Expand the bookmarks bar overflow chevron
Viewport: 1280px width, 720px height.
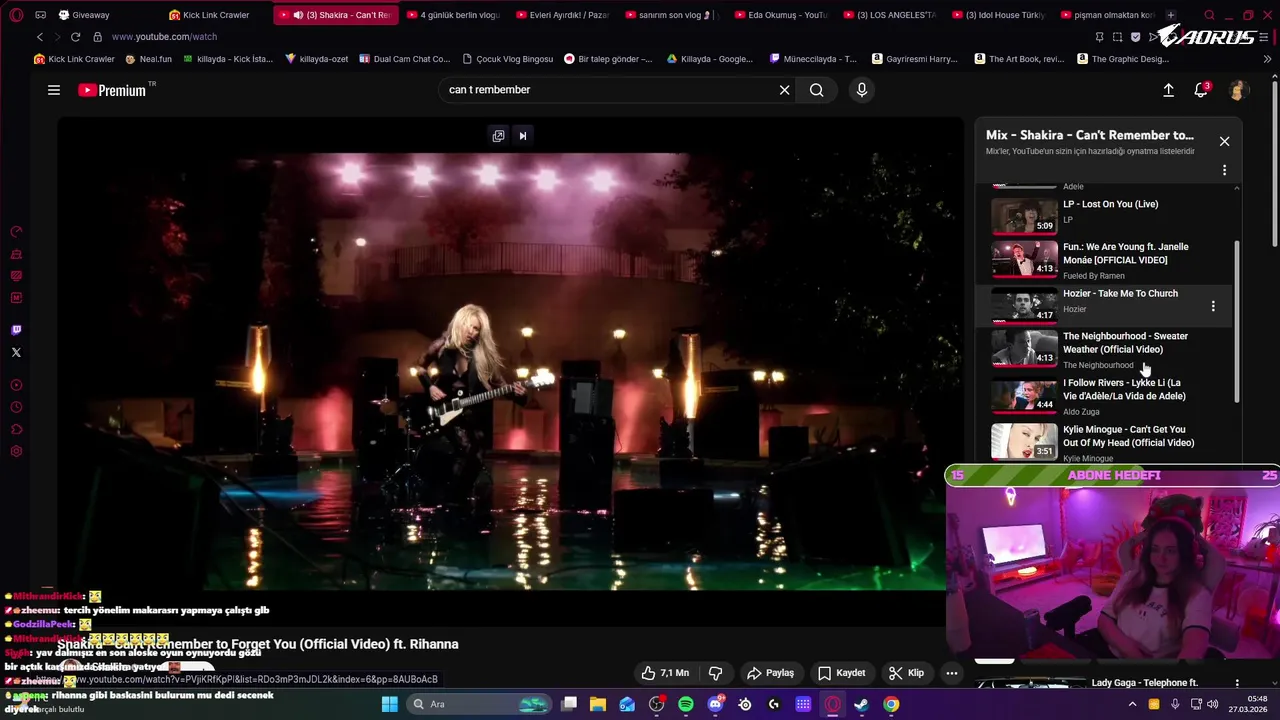pyautogui.click(x=1267, y=59)
